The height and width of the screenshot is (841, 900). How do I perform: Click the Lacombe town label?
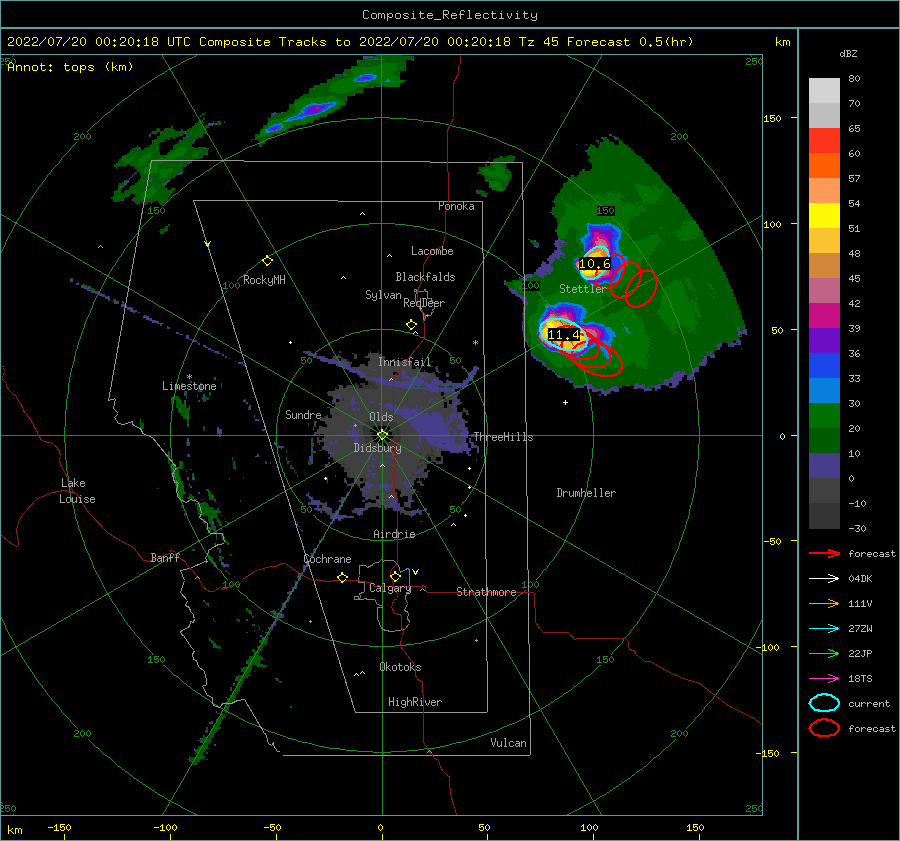coord(432,251)
